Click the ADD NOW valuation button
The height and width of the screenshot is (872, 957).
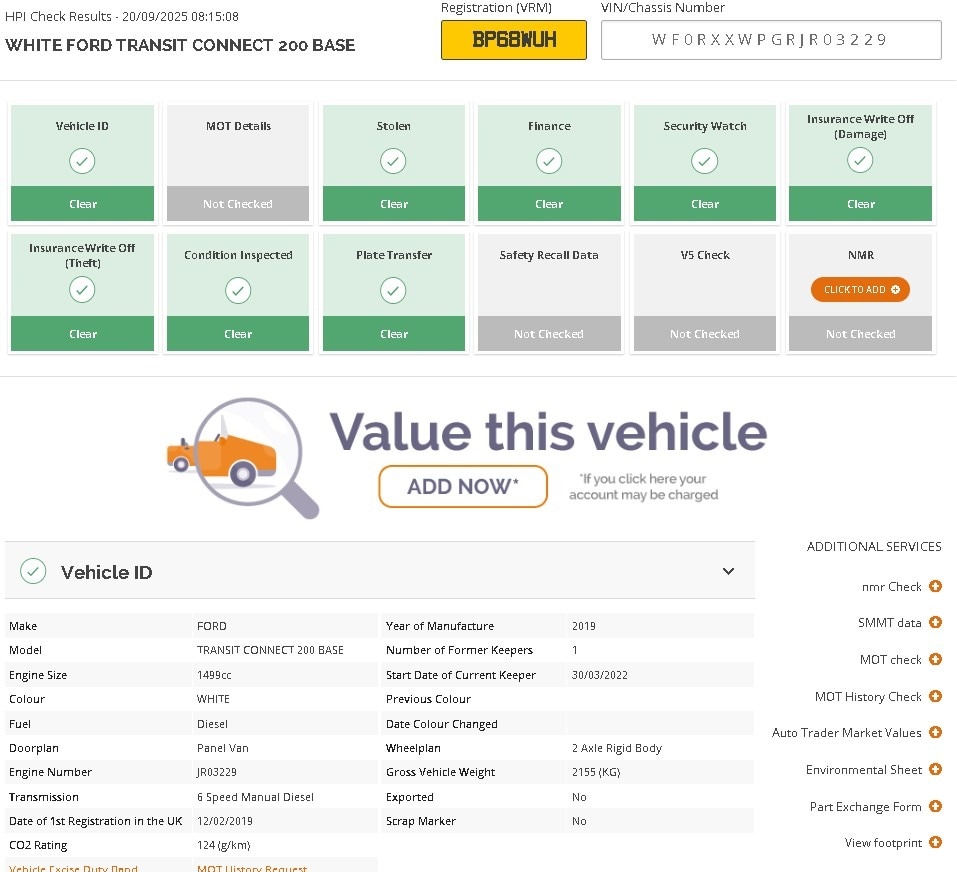click(x=463, y=486)
